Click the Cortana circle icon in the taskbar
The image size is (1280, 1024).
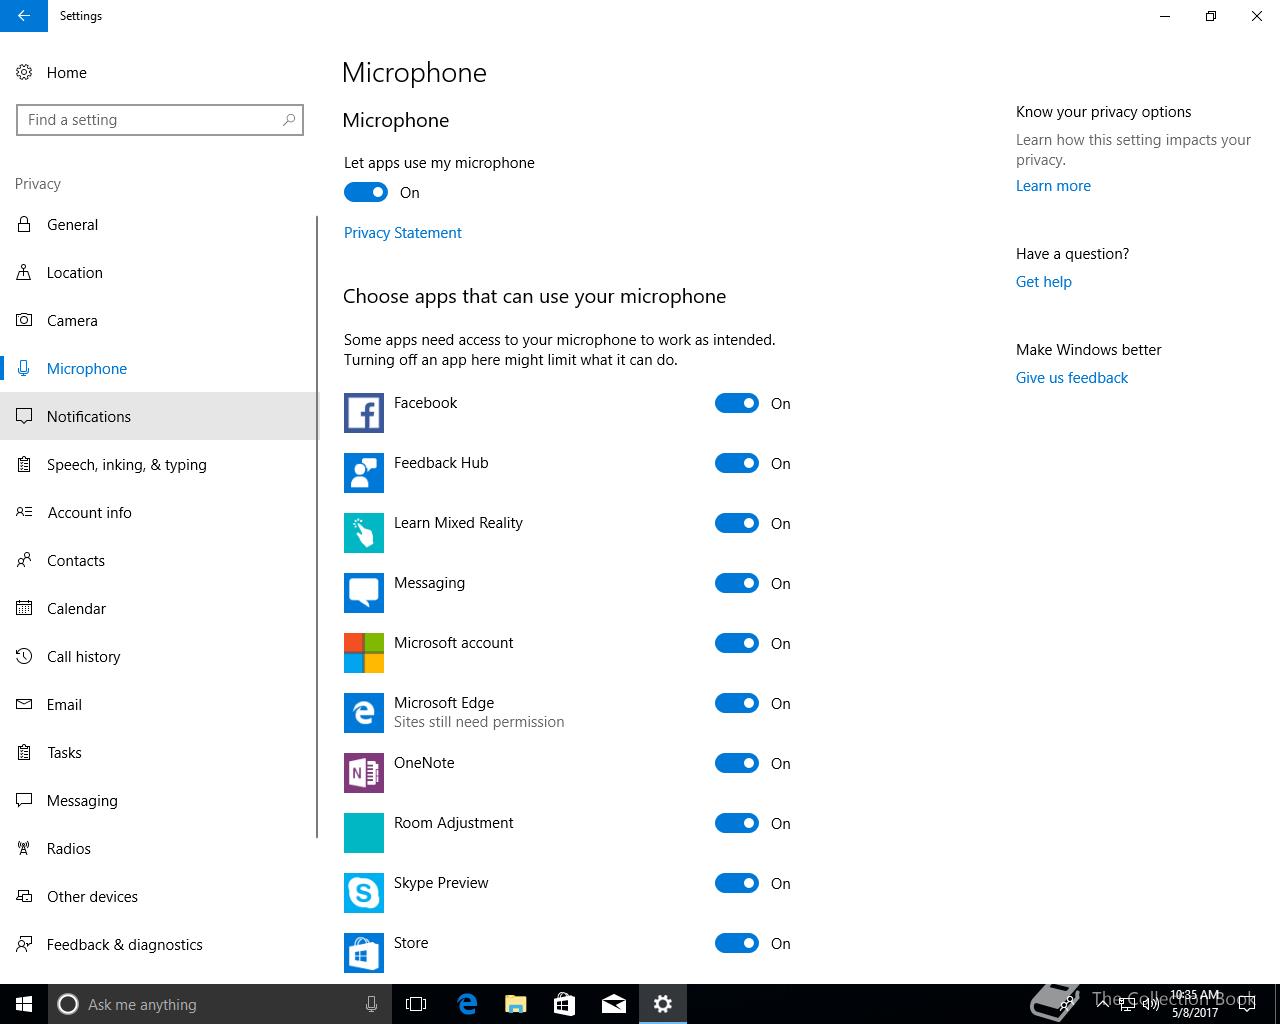[x=68, y=1004]
